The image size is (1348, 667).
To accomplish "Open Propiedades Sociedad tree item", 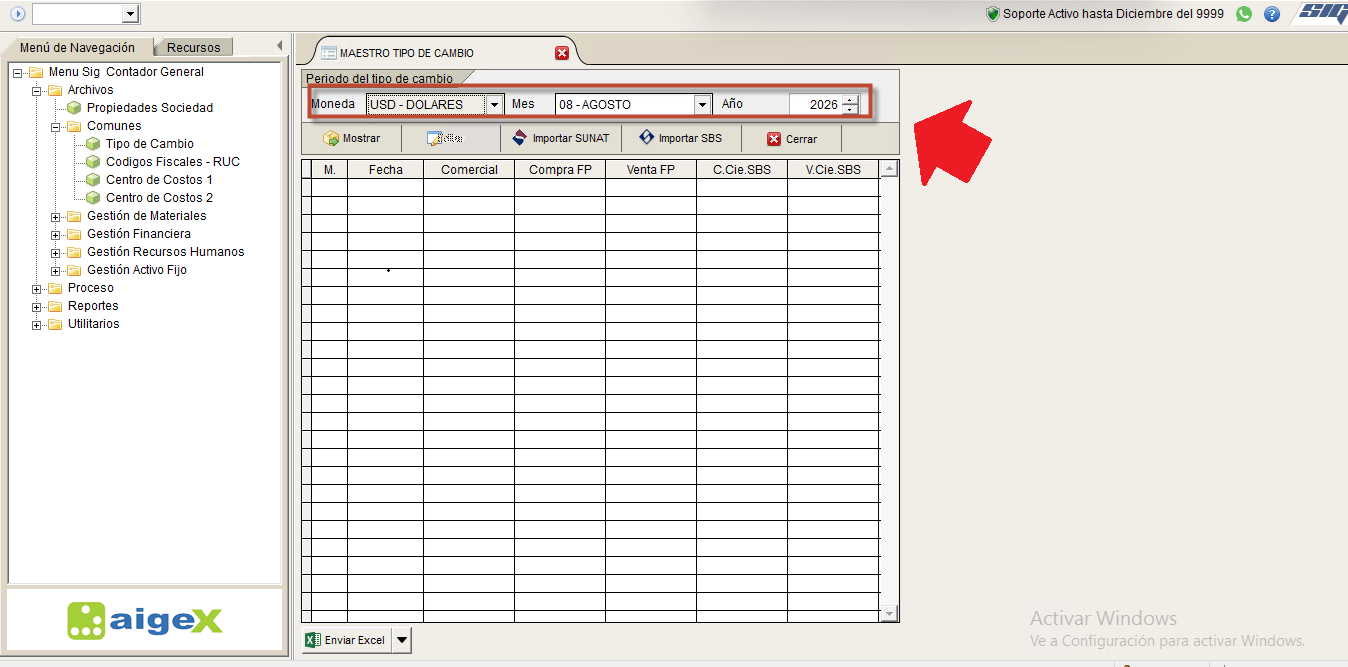I will click(x=150, y=108).
